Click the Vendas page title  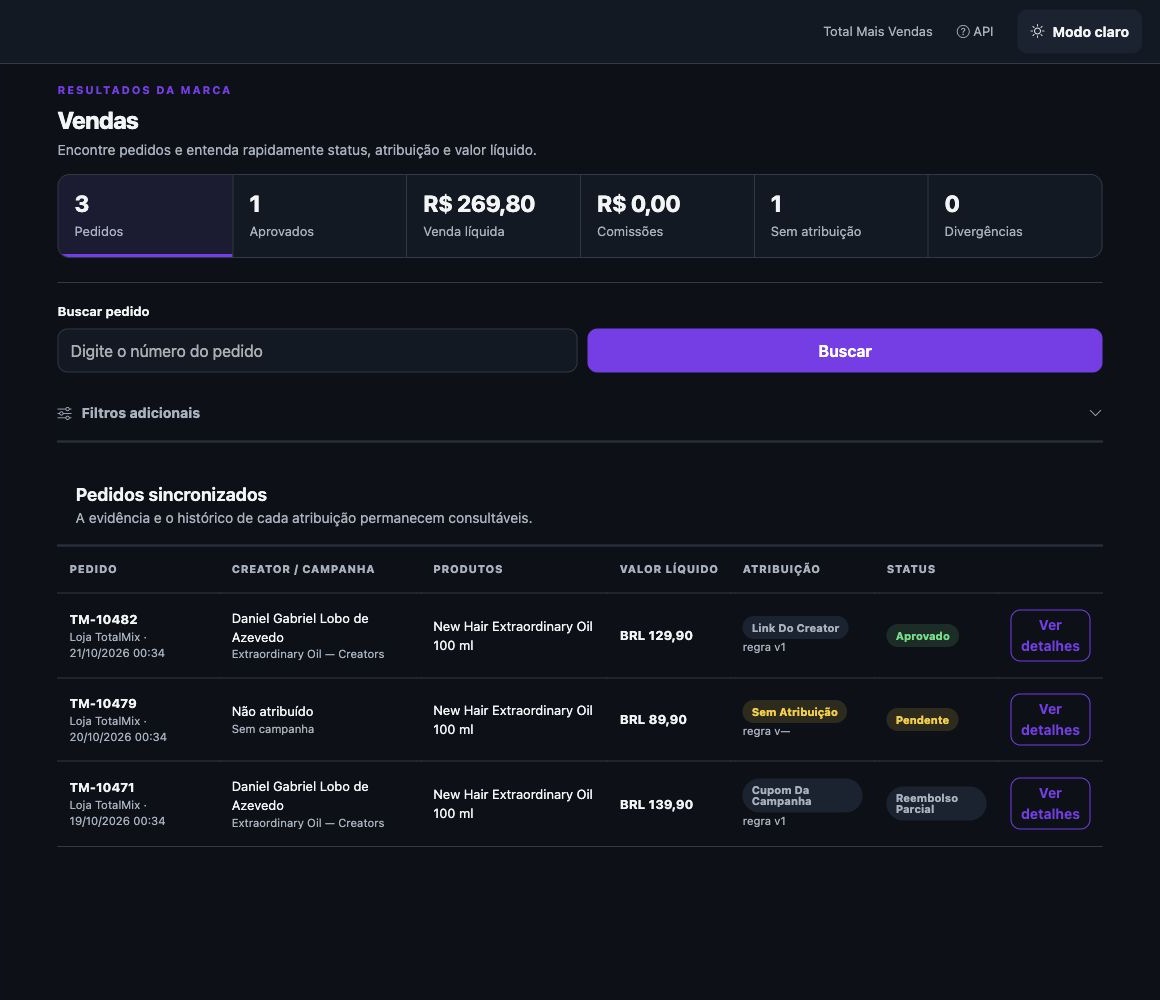pyautogui.click(x=98, y=121)
